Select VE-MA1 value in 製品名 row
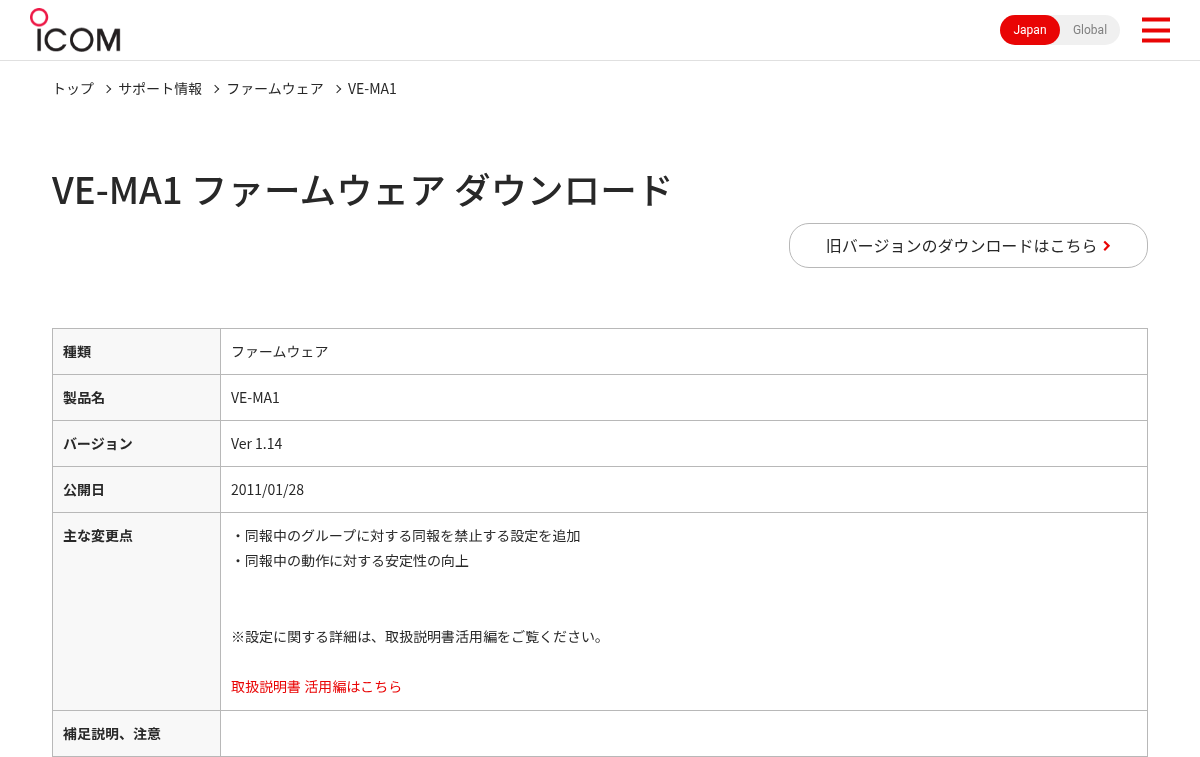This screenshot has height=757, width=1200. pyautogui.click(x=255, y=397)
